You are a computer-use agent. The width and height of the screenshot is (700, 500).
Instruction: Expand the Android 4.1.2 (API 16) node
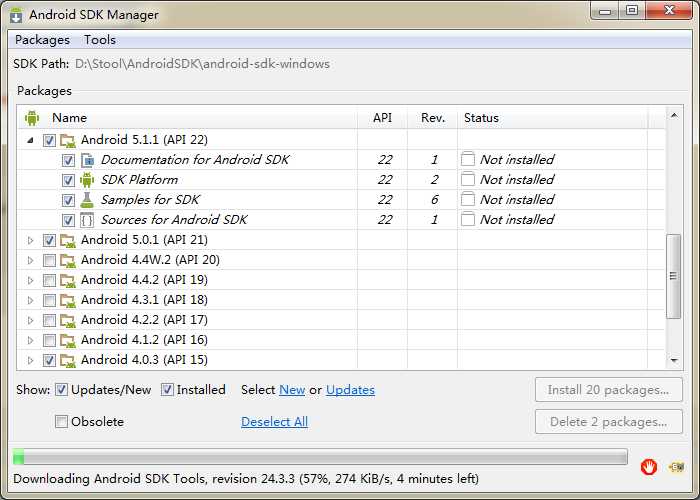[x=30, y=340]
